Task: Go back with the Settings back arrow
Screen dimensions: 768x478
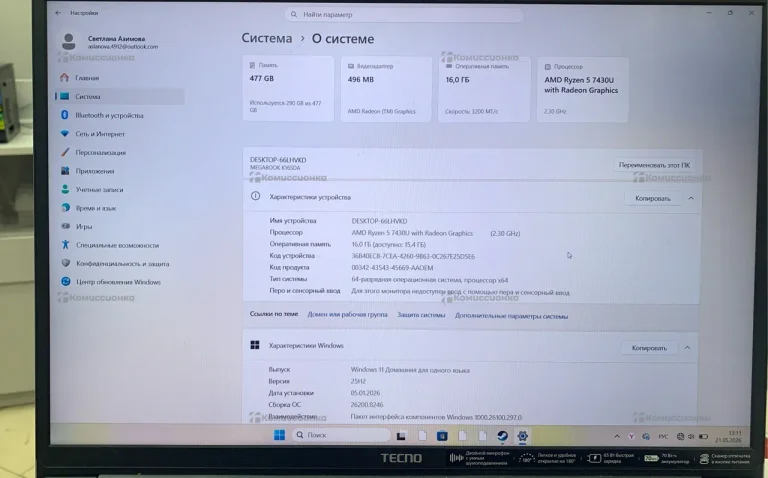Action: tap(58, 13)
